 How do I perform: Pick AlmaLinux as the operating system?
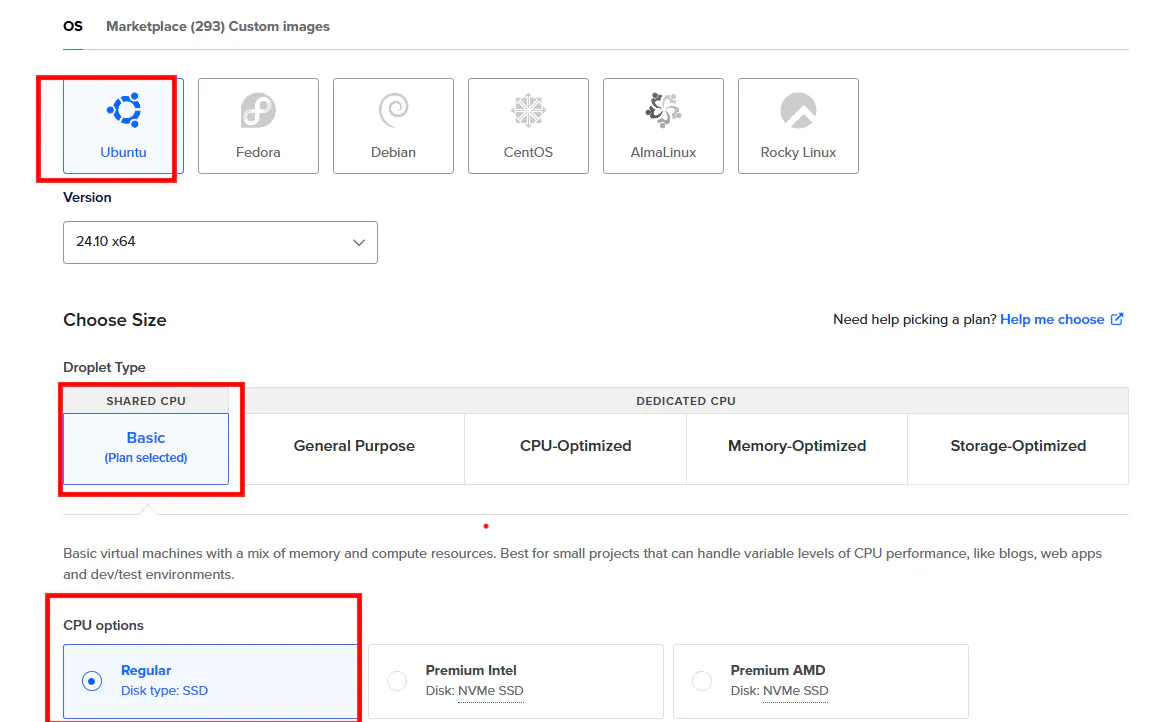point(663,125)
